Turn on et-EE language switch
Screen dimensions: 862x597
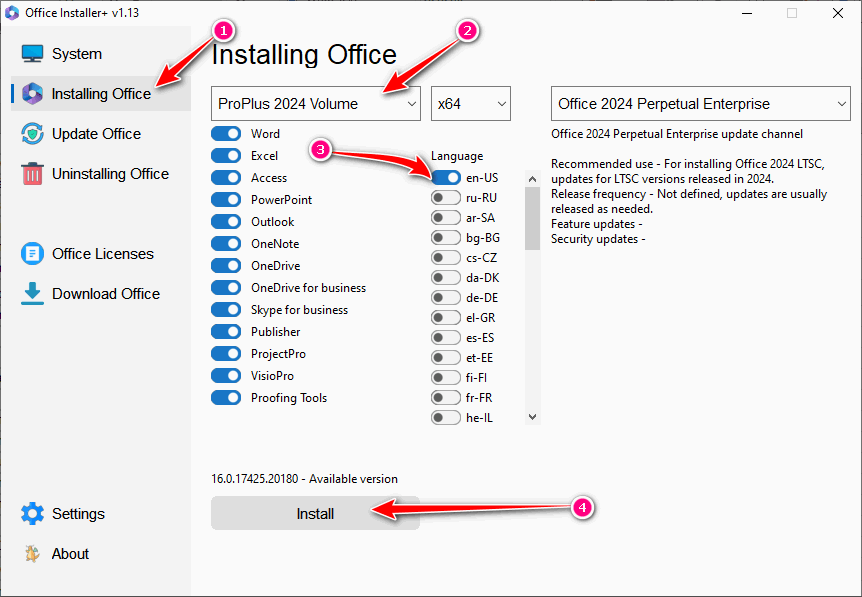pos(446,357)
